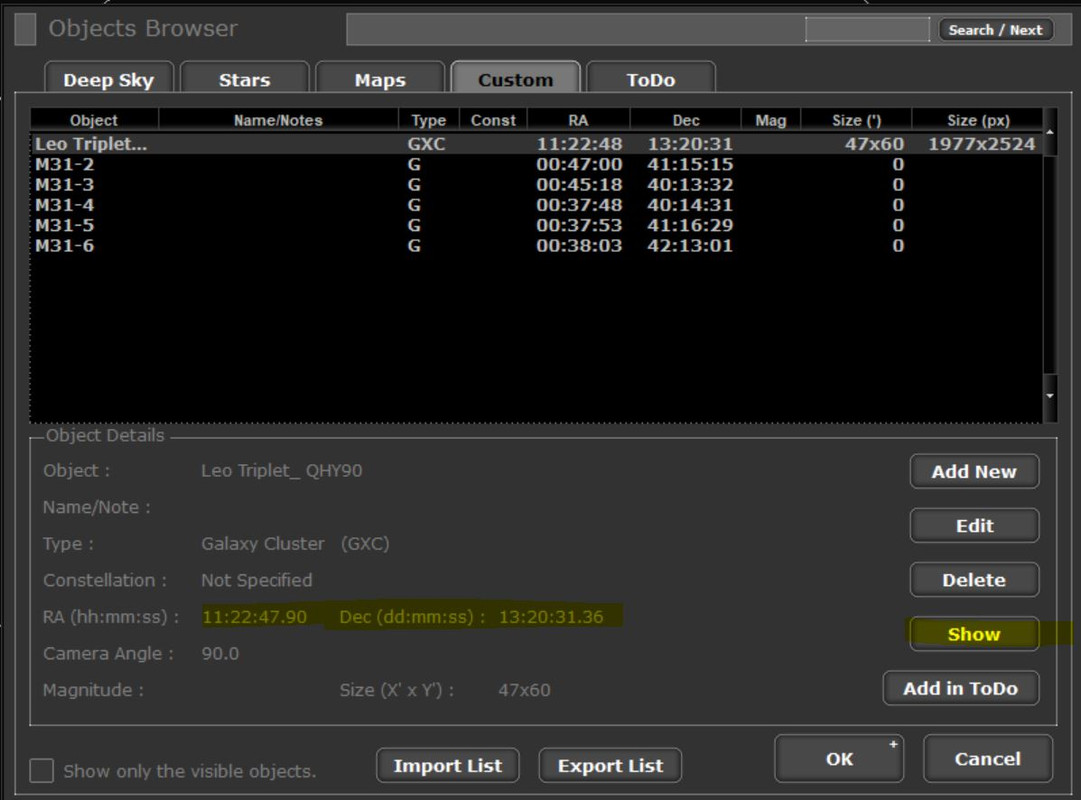Click size cell 1977x2524
This screenshot has height=800, width=1081.
tap(981, 143)
